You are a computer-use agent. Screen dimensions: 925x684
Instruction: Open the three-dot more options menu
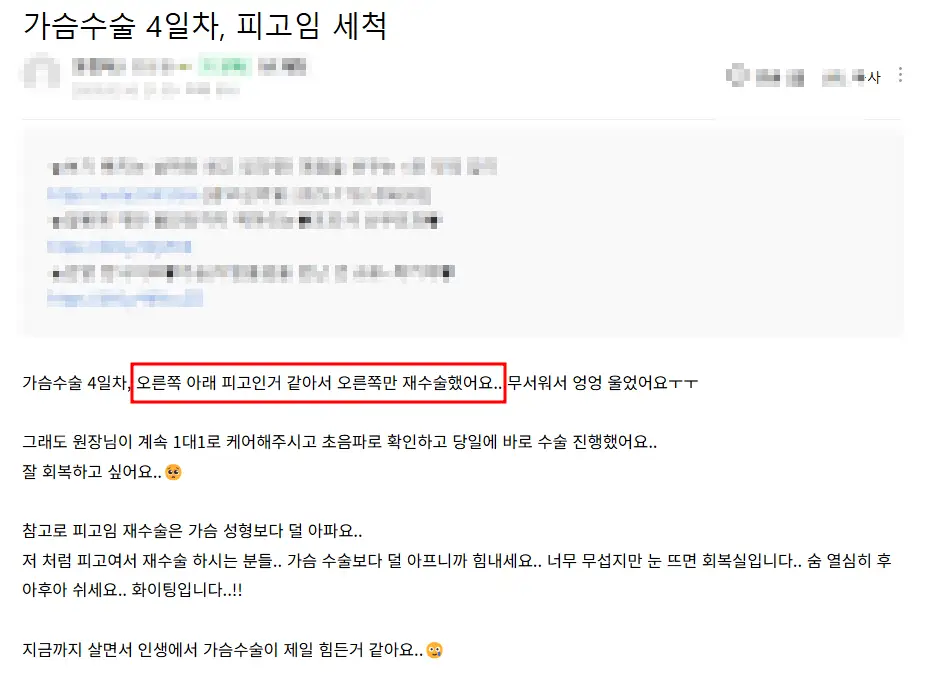pyautogui.click(x=900, y=74)
